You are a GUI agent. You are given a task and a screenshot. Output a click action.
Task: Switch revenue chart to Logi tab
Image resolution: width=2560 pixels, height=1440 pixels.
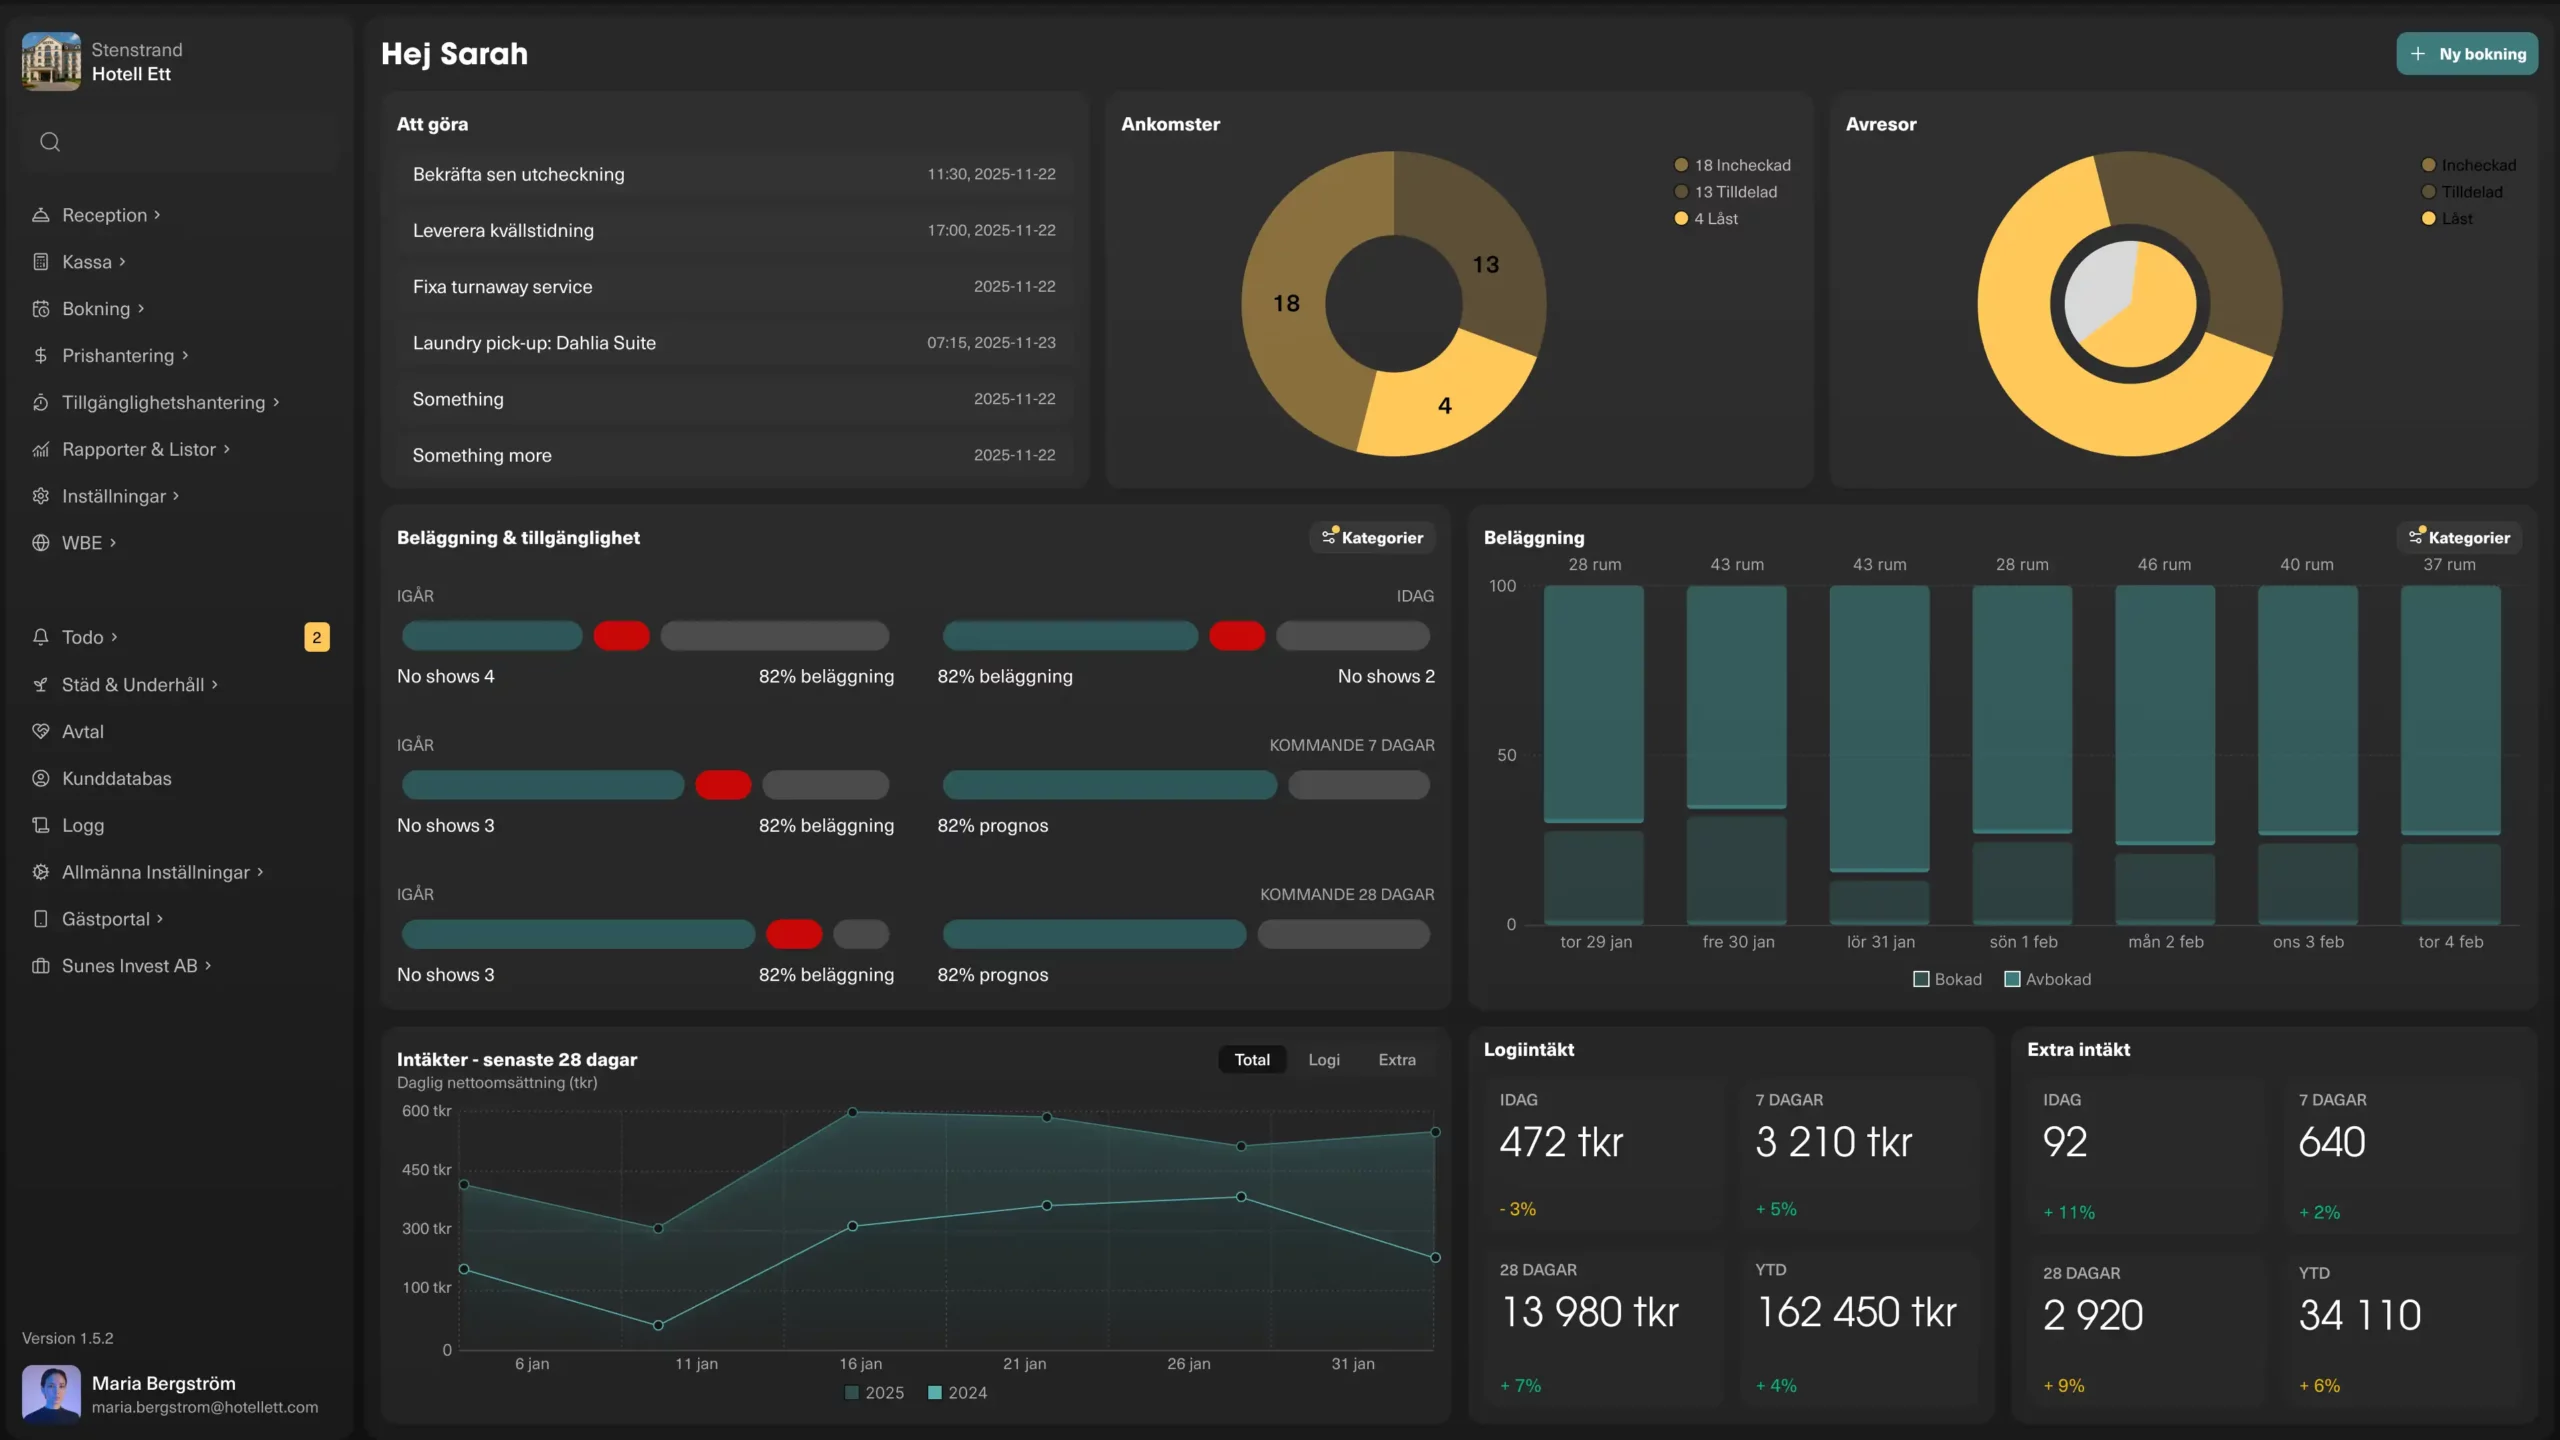click(x=1323, y=1060)
